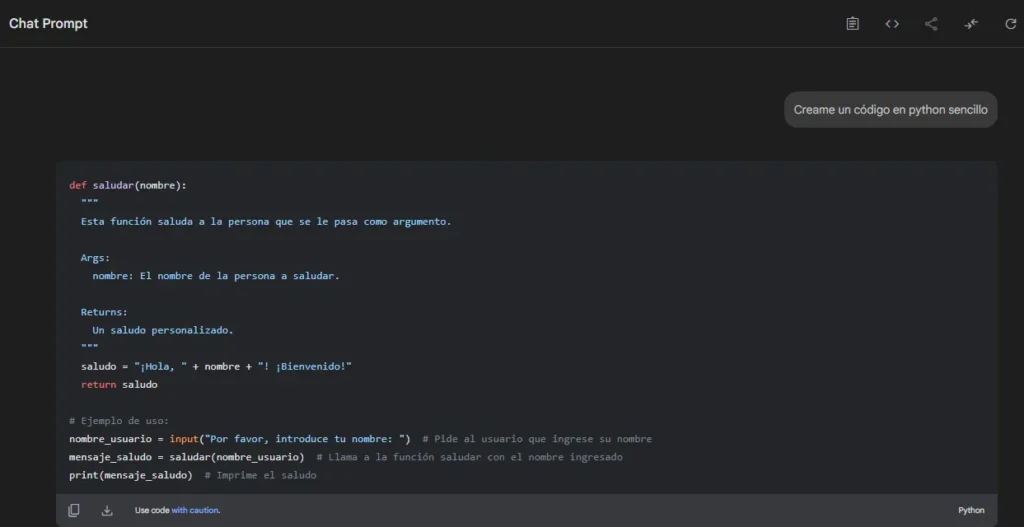Click the 'Python' language label
1024x527 pixels.
point(971,511)
